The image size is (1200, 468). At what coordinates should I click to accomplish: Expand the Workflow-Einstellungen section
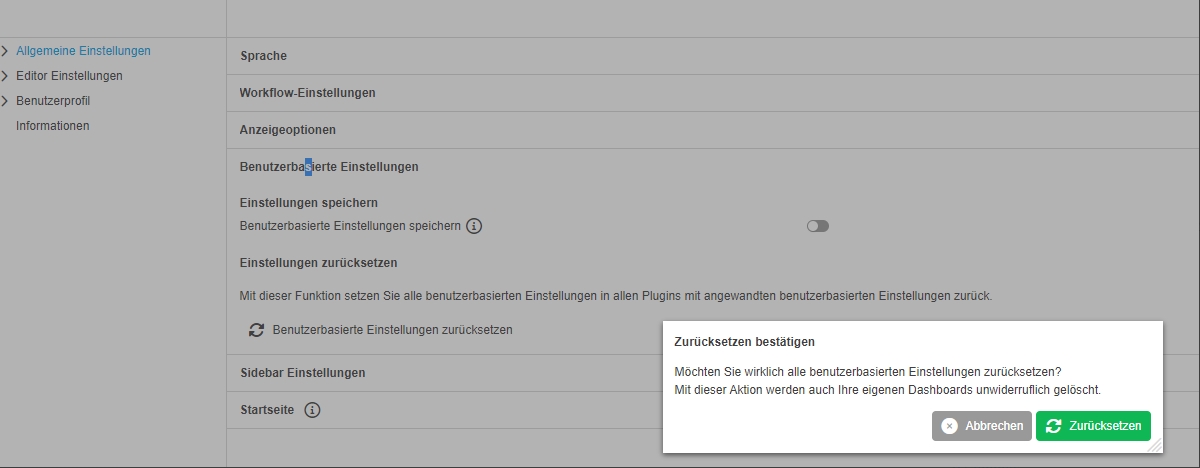tap(308, 93)
